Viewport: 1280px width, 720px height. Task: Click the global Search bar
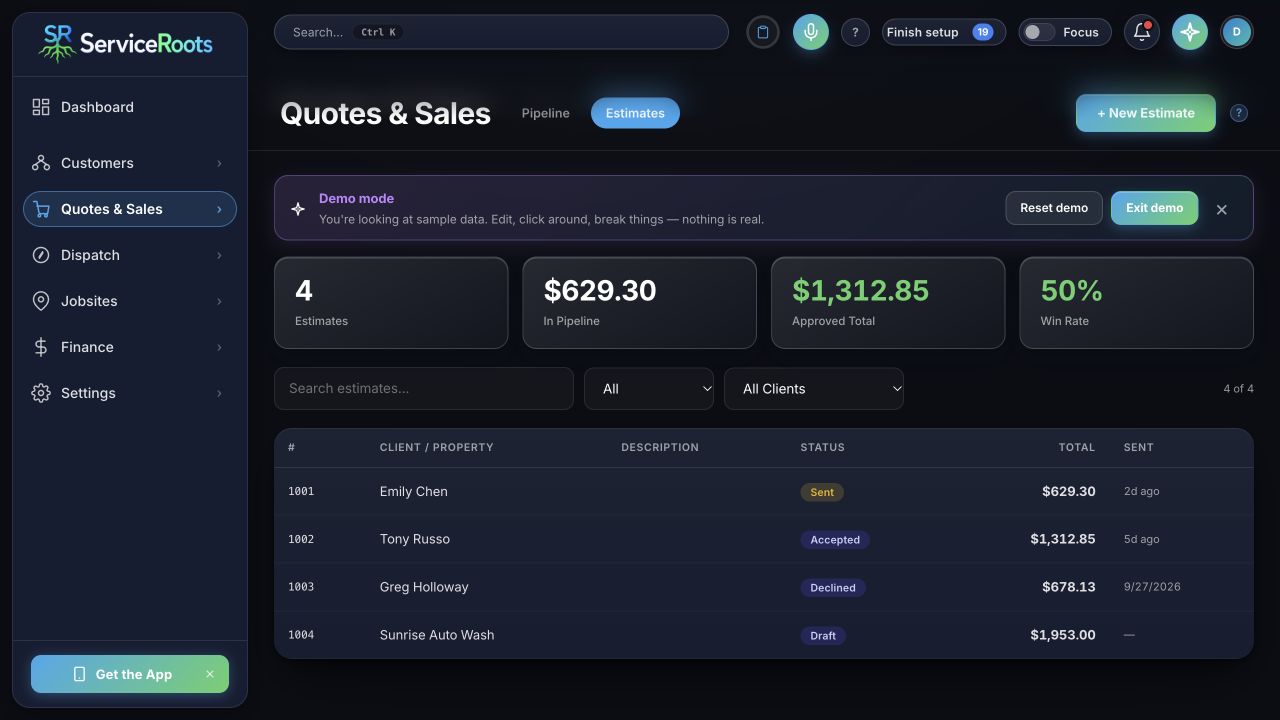pos(501,32)
